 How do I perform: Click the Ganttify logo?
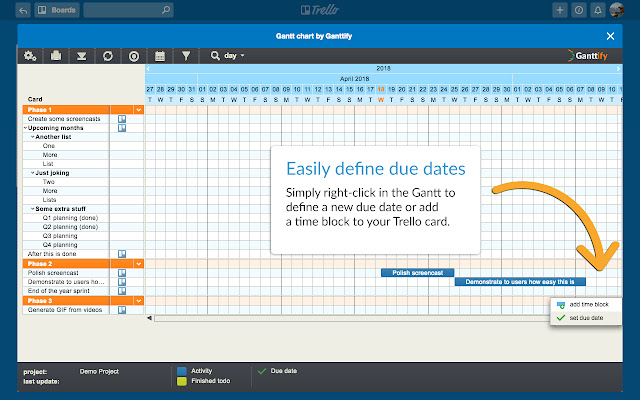pos(587,56)
